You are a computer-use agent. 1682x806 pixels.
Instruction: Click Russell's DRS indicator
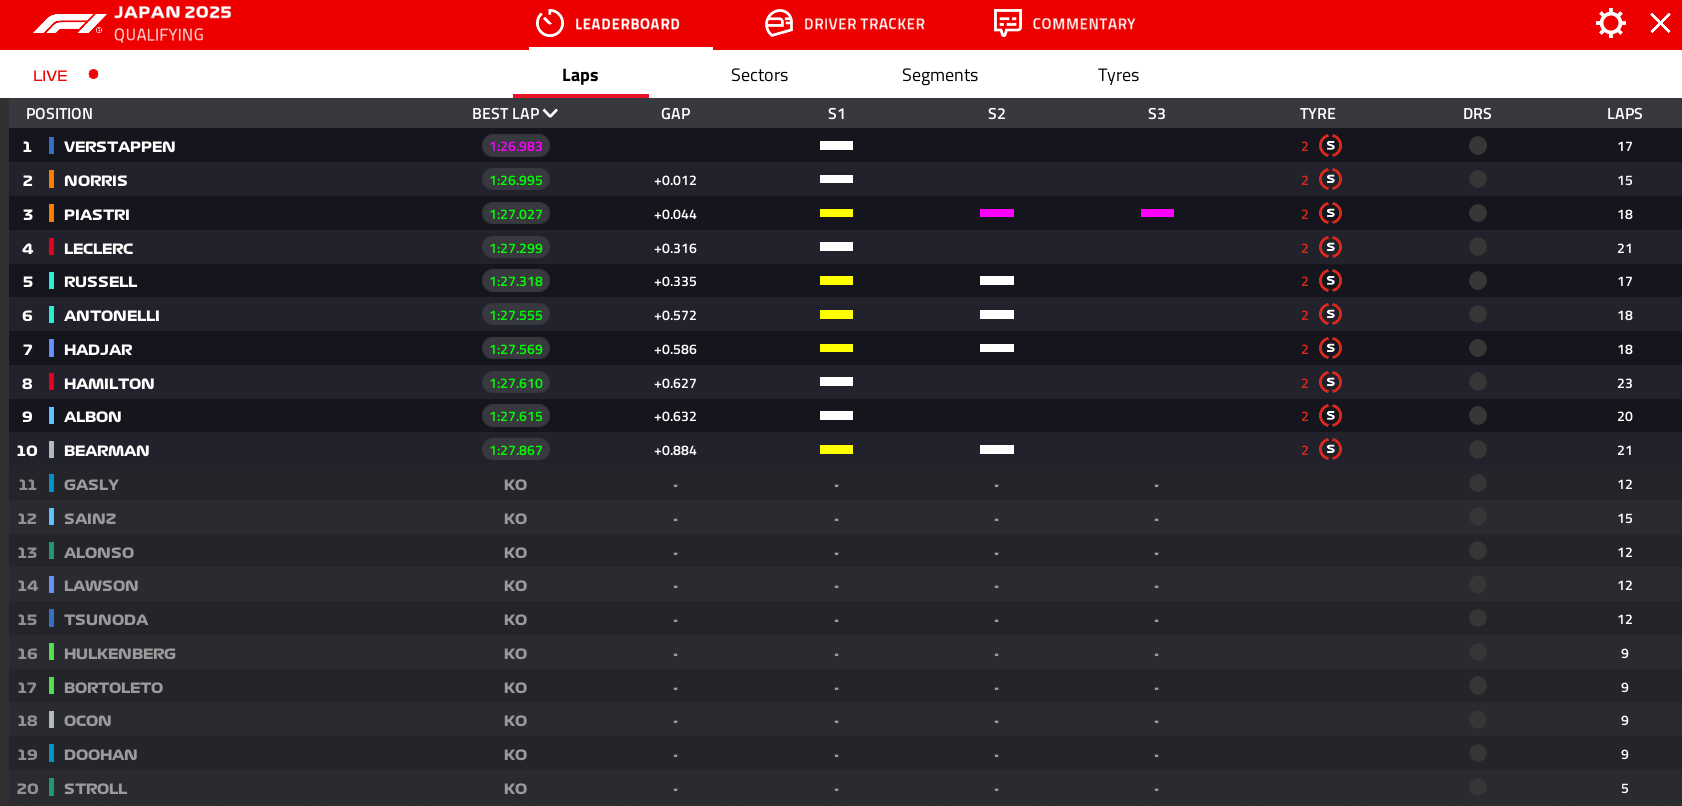click(1478, 281)
